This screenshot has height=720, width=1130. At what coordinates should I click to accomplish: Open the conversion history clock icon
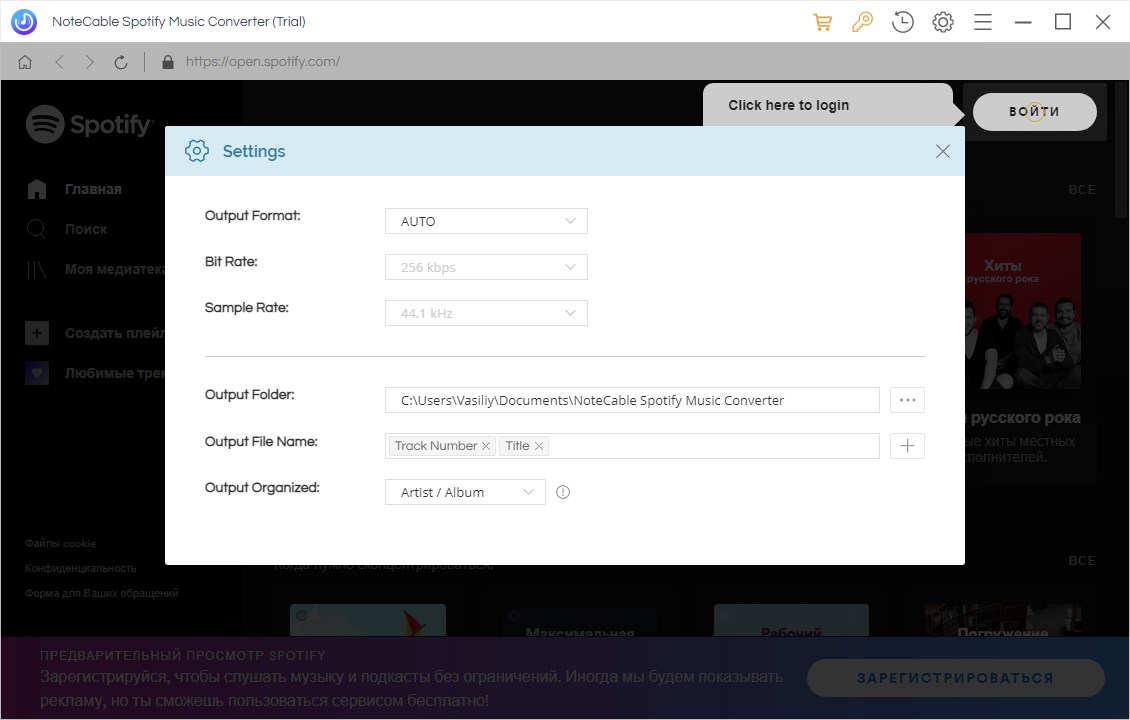pos(903,22)
